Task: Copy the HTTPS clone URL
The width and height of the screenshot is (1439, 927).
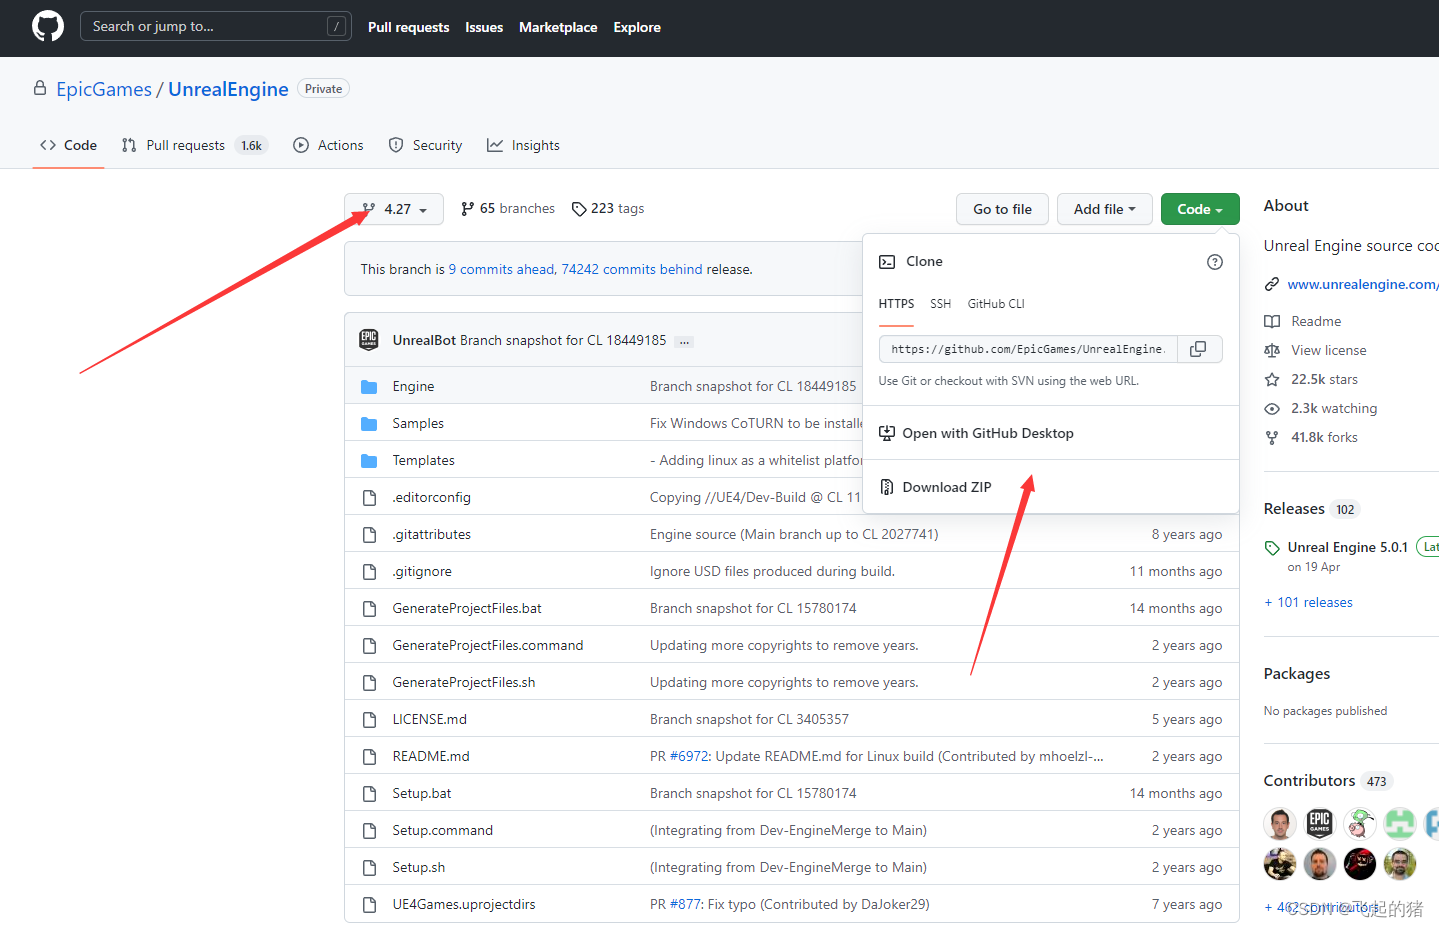Action: pyautogui.click(x=1198, y=349)
